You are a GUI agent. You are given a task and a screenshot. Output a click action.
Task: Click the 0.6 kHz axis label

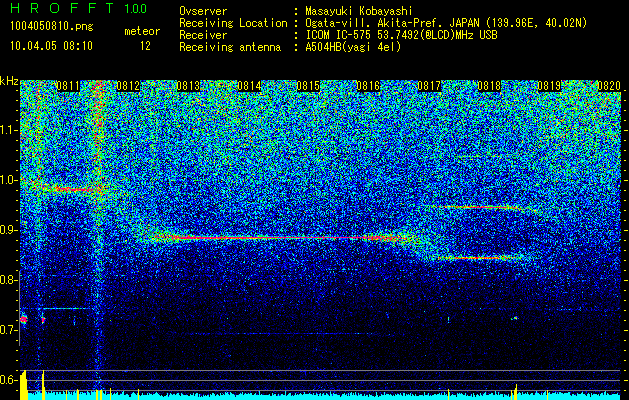pos(9,380)
